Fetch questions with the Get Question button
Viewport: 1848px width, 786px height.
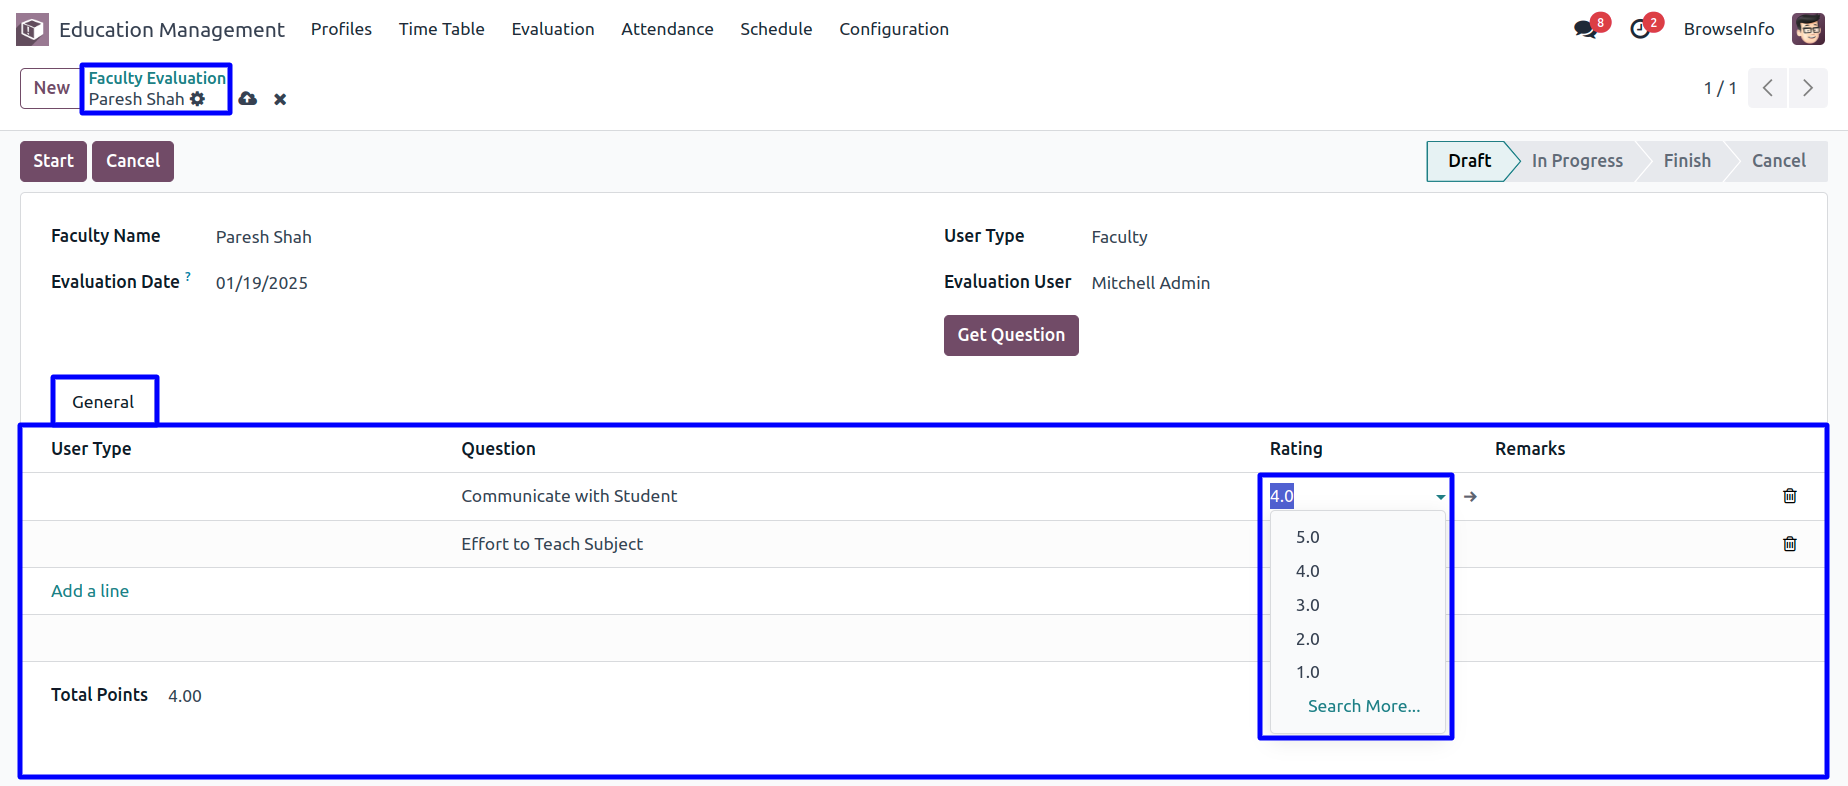1011,335
